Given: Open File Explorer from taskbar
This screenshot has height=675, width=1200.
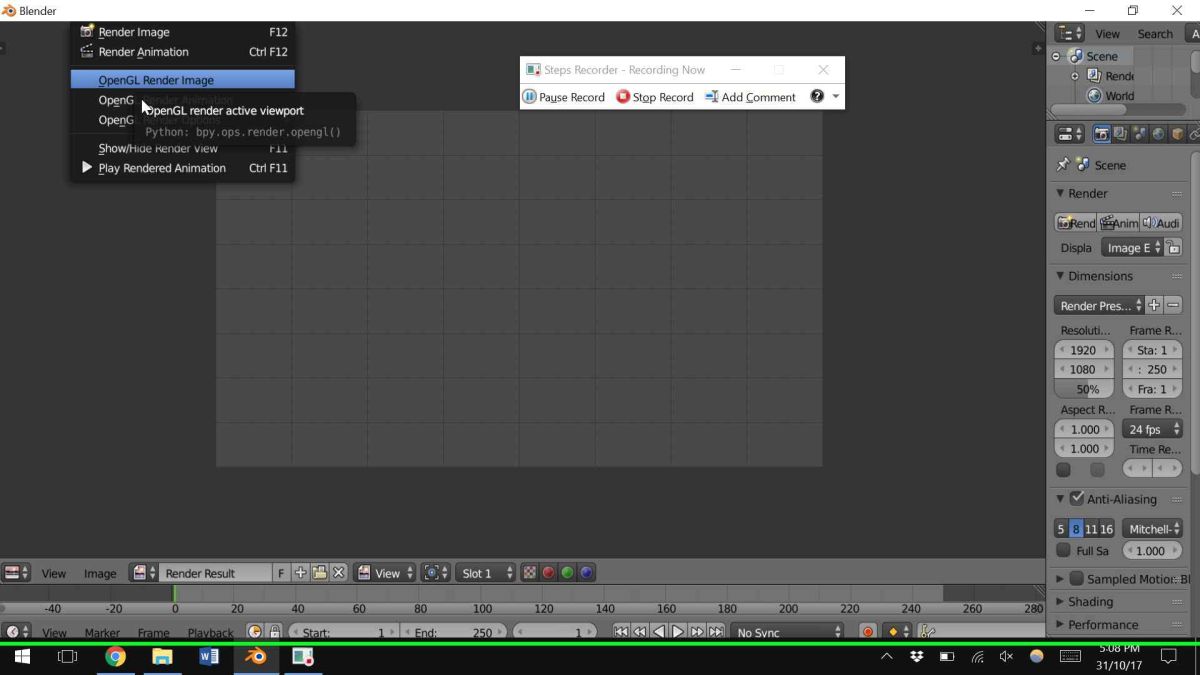Looking at the screenshot, I should pos(162,657).
